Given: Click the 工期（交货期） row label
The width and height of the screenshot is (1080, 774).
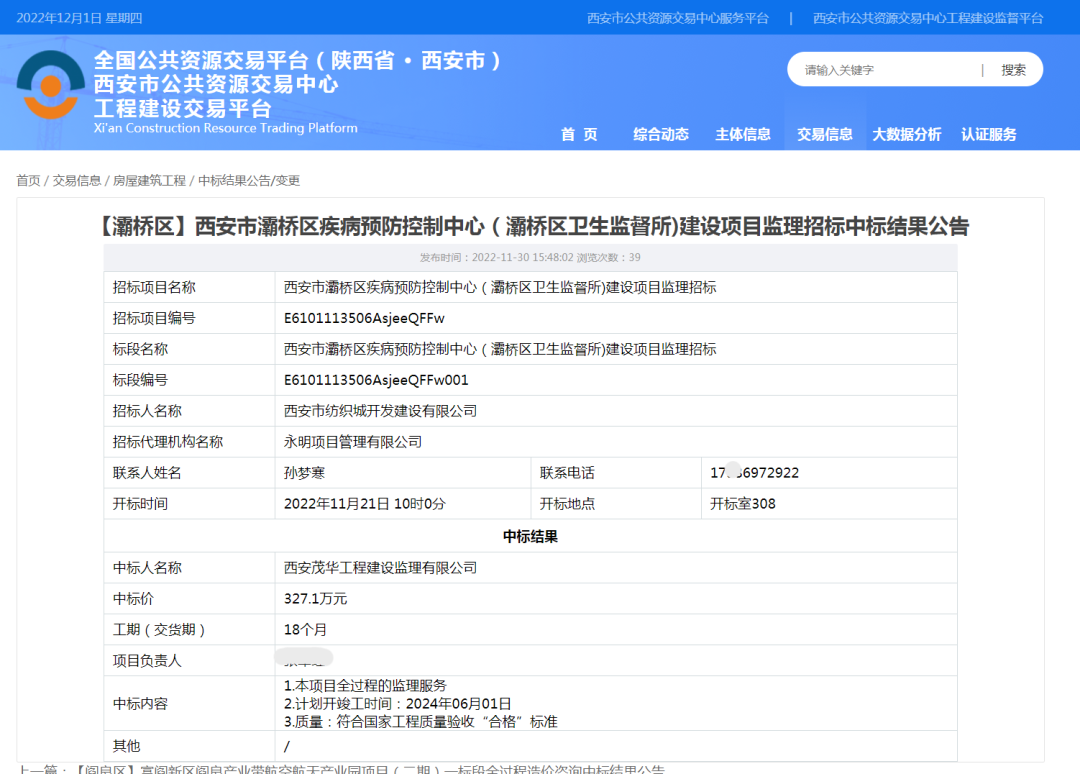Looking at the screenshot, I should pos(159,630).
